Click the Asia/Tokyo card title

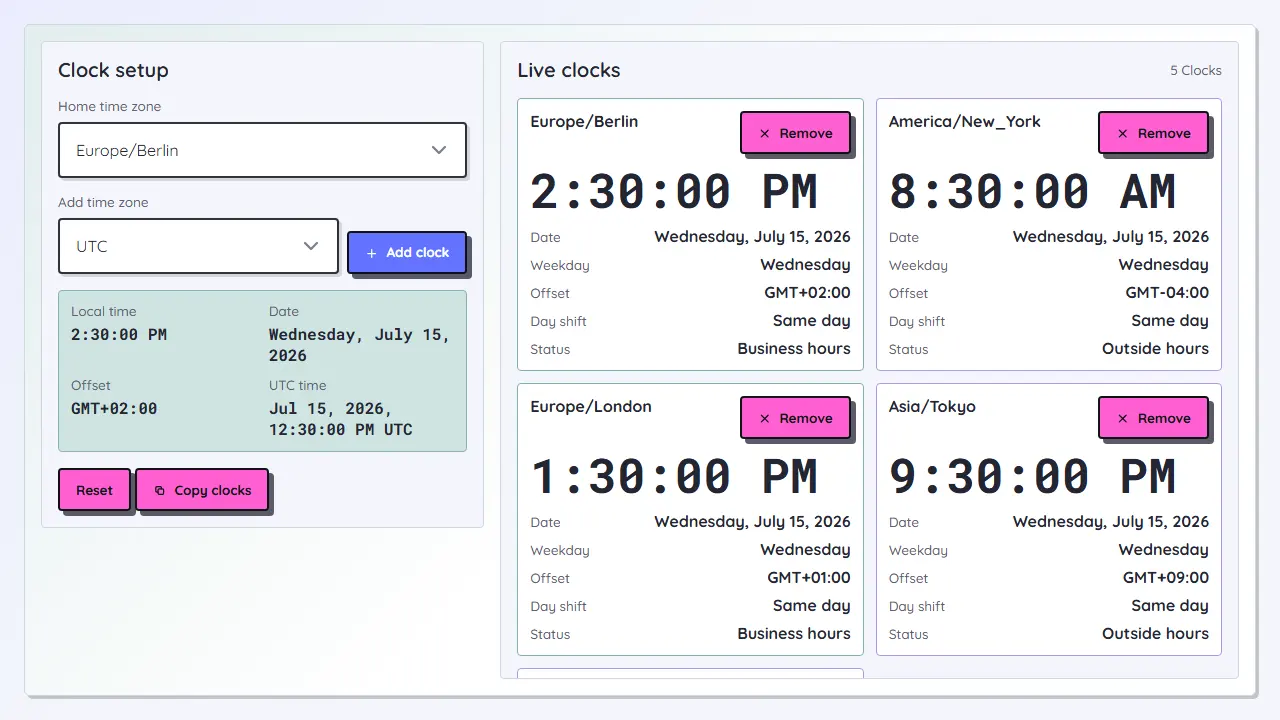pos(932,407)
